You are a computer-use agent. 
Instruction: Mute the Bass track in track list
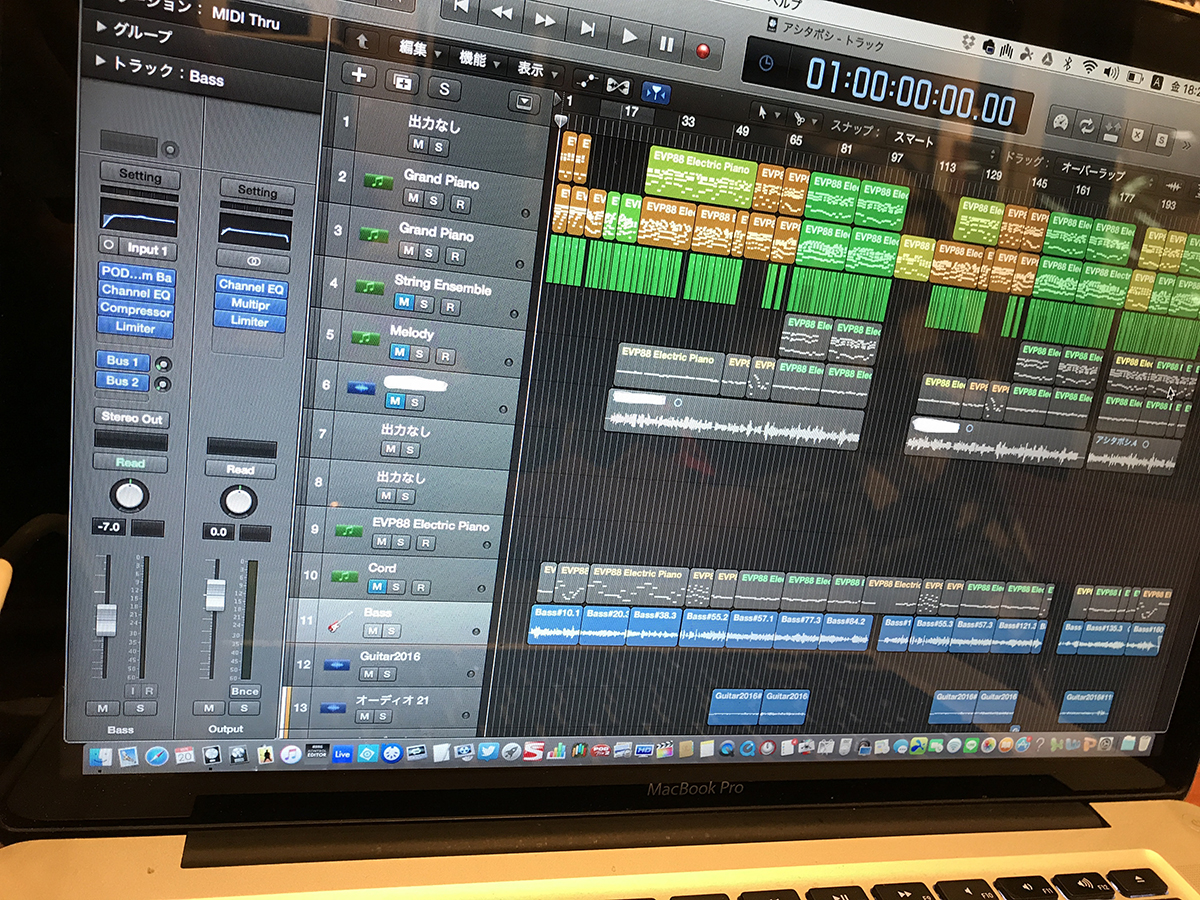pyautogui.click(x=372, y=631)
